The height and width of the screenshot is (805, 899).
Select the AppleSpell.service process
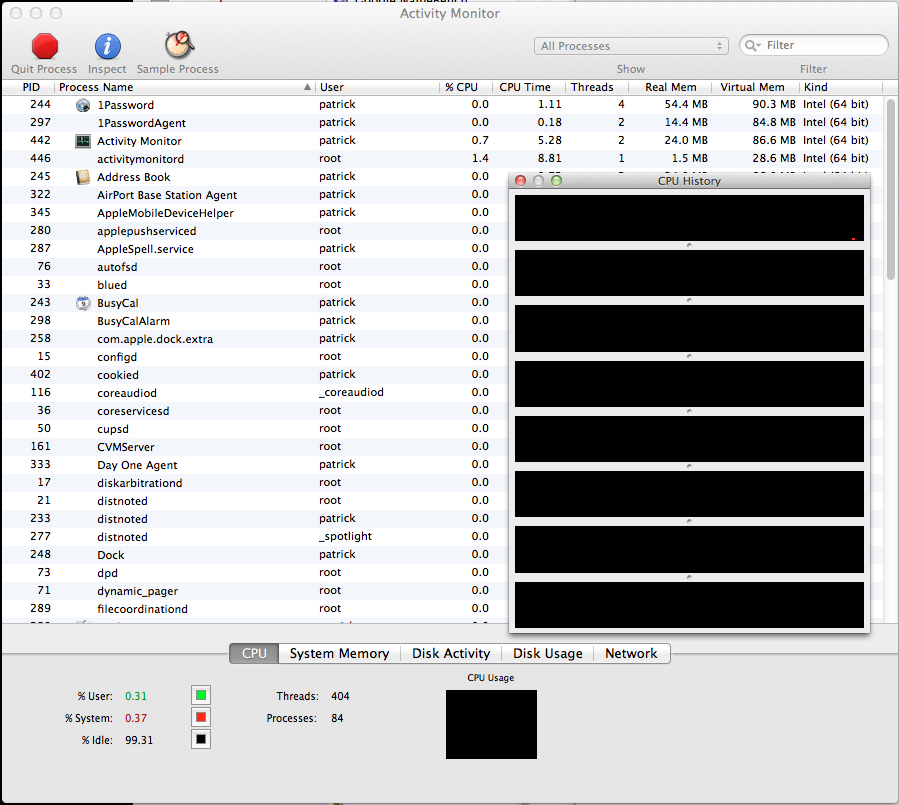[x=255, y=249]
